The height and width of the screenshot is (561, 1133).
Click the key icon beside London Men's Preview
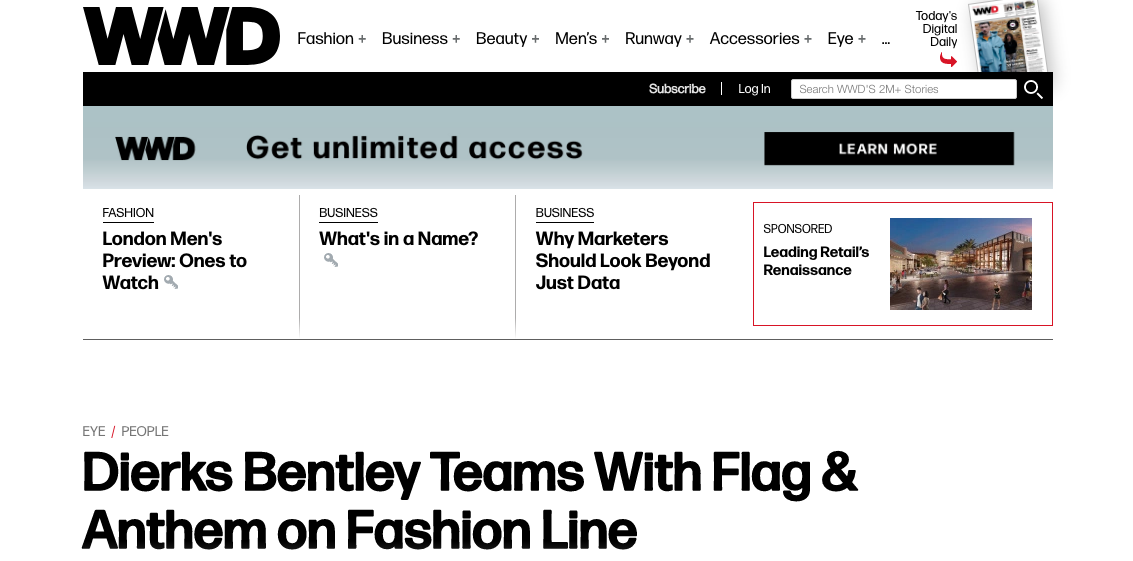(x=171, y=282)
